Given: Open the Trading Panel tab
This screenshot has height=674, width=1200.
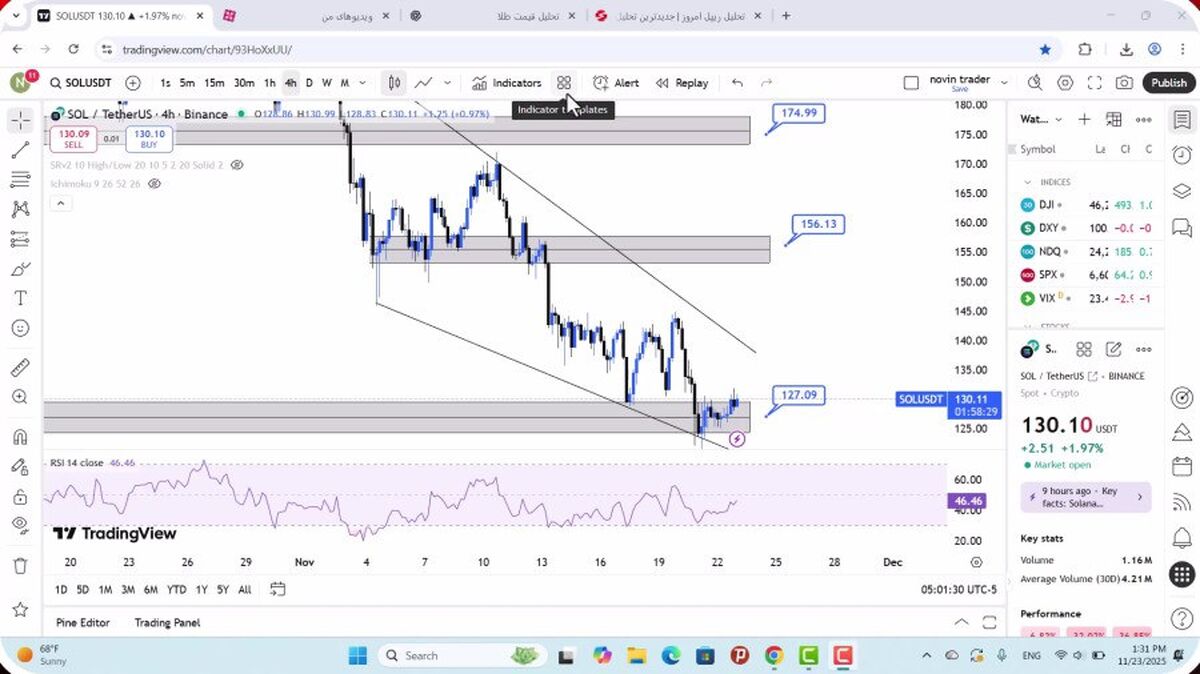Looking at the screenshot, I should [x=167, y=622].
